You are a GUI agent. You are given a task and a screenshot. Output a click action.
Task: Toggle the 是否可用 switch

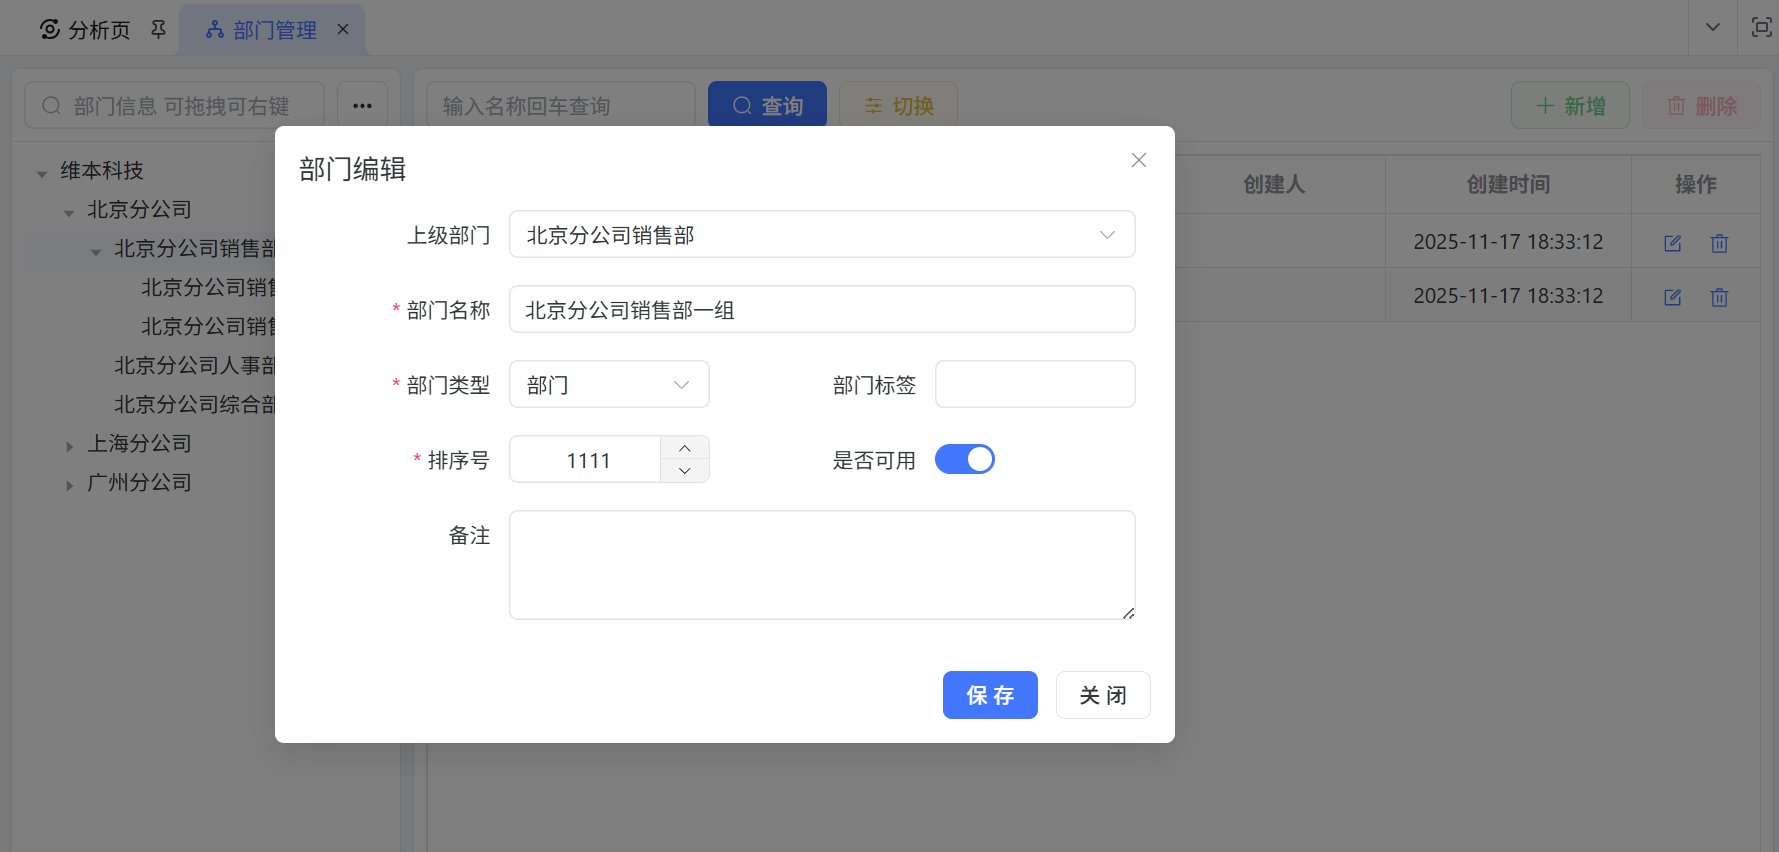[964, 459]
